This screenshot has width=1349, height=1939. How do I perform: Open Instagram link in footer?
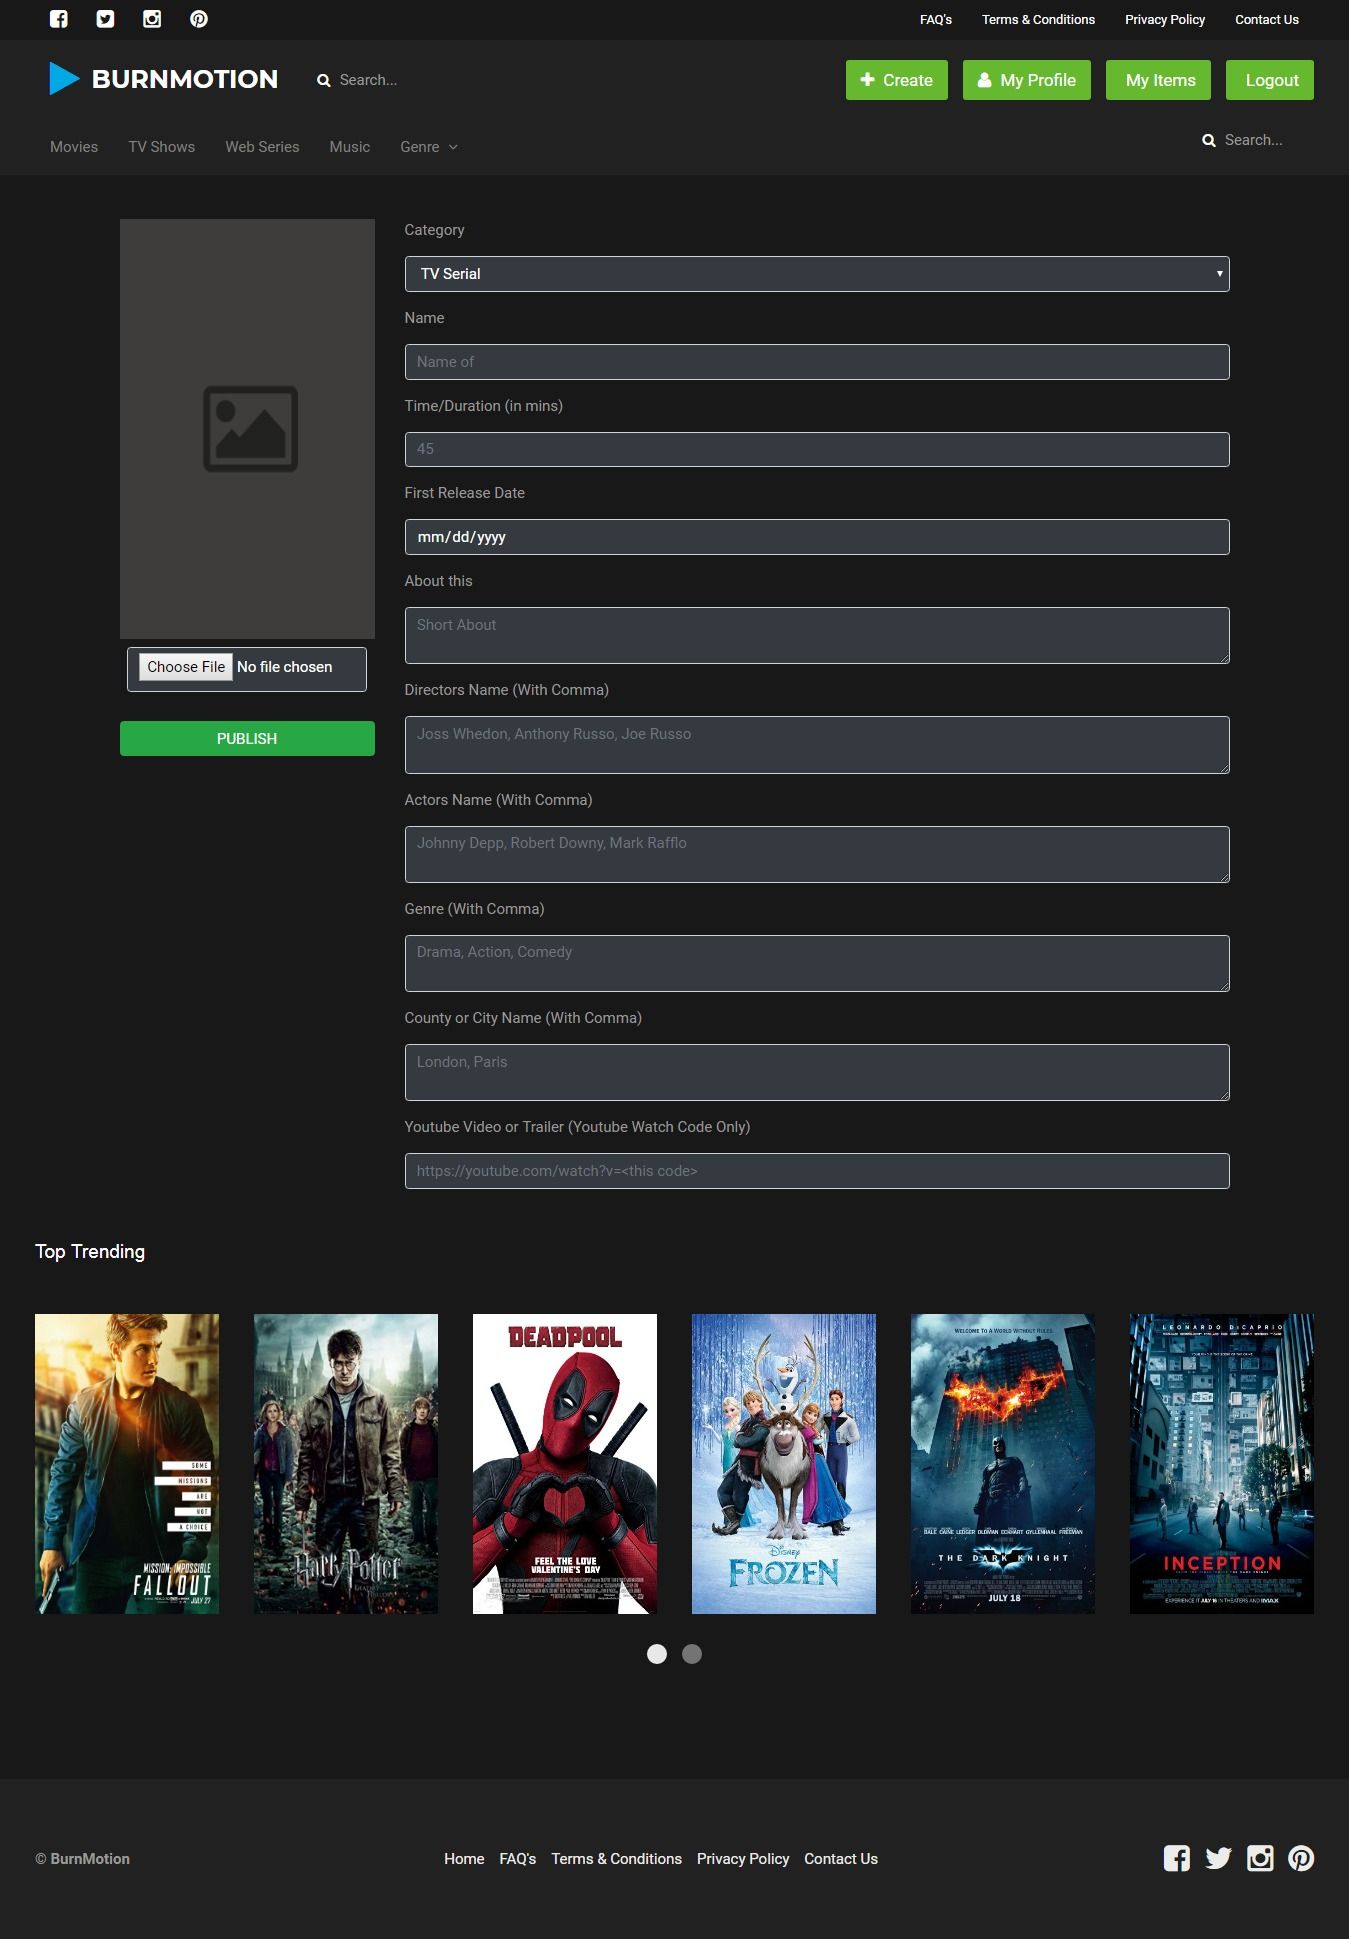(x=1260, y=1859)
